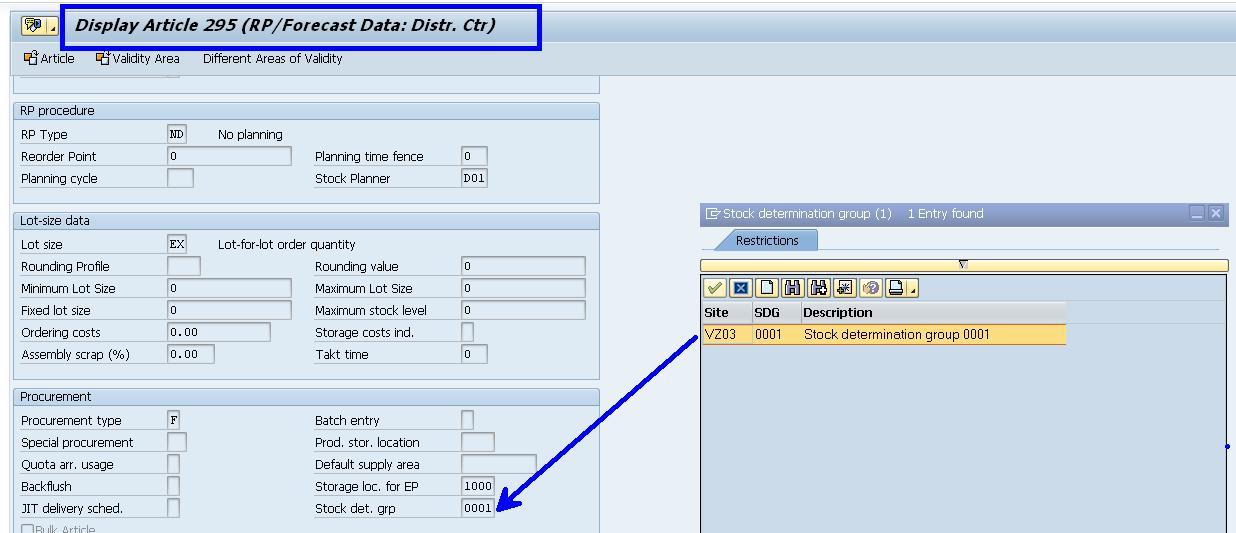
Task: Click the Rounding Profile field
Action: [x=184, y=266]
